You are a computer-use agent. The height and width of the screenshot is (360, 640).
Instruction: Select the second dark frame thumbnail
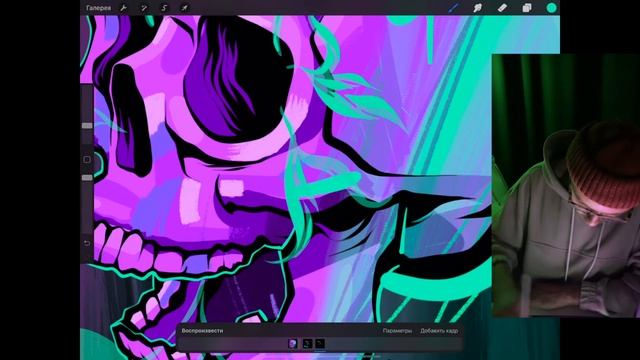click(x=307, y=344)
